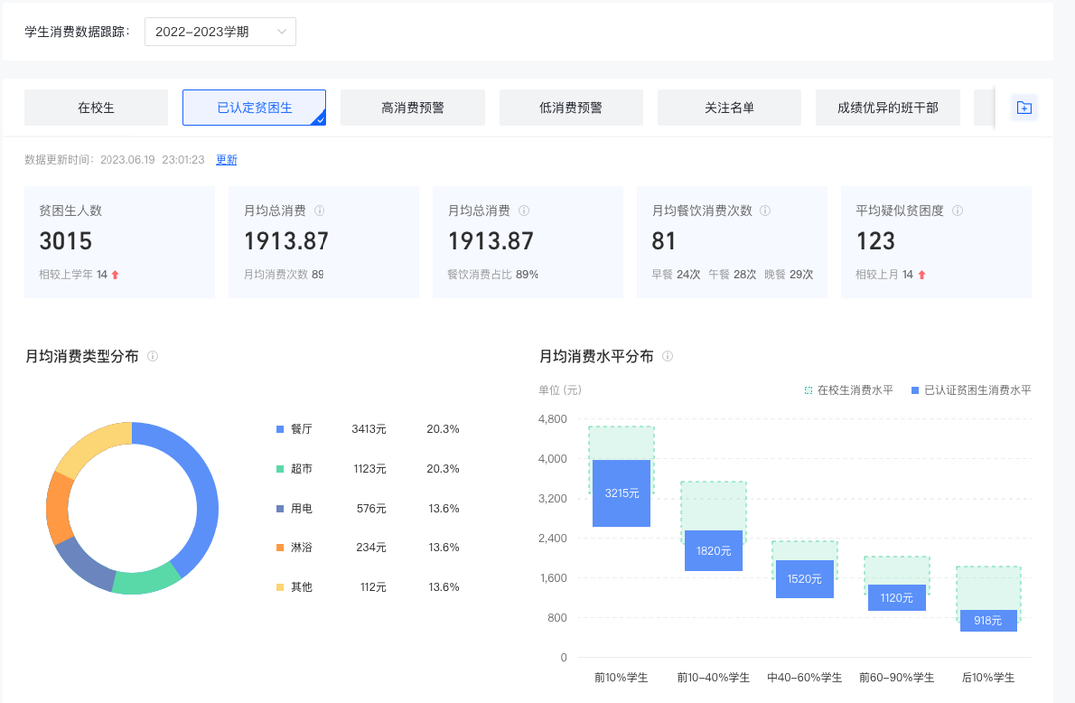Click info icon on card with 餐饮消费占比
The height and width of the screenshot is (703, 1075).
[524, 211]
